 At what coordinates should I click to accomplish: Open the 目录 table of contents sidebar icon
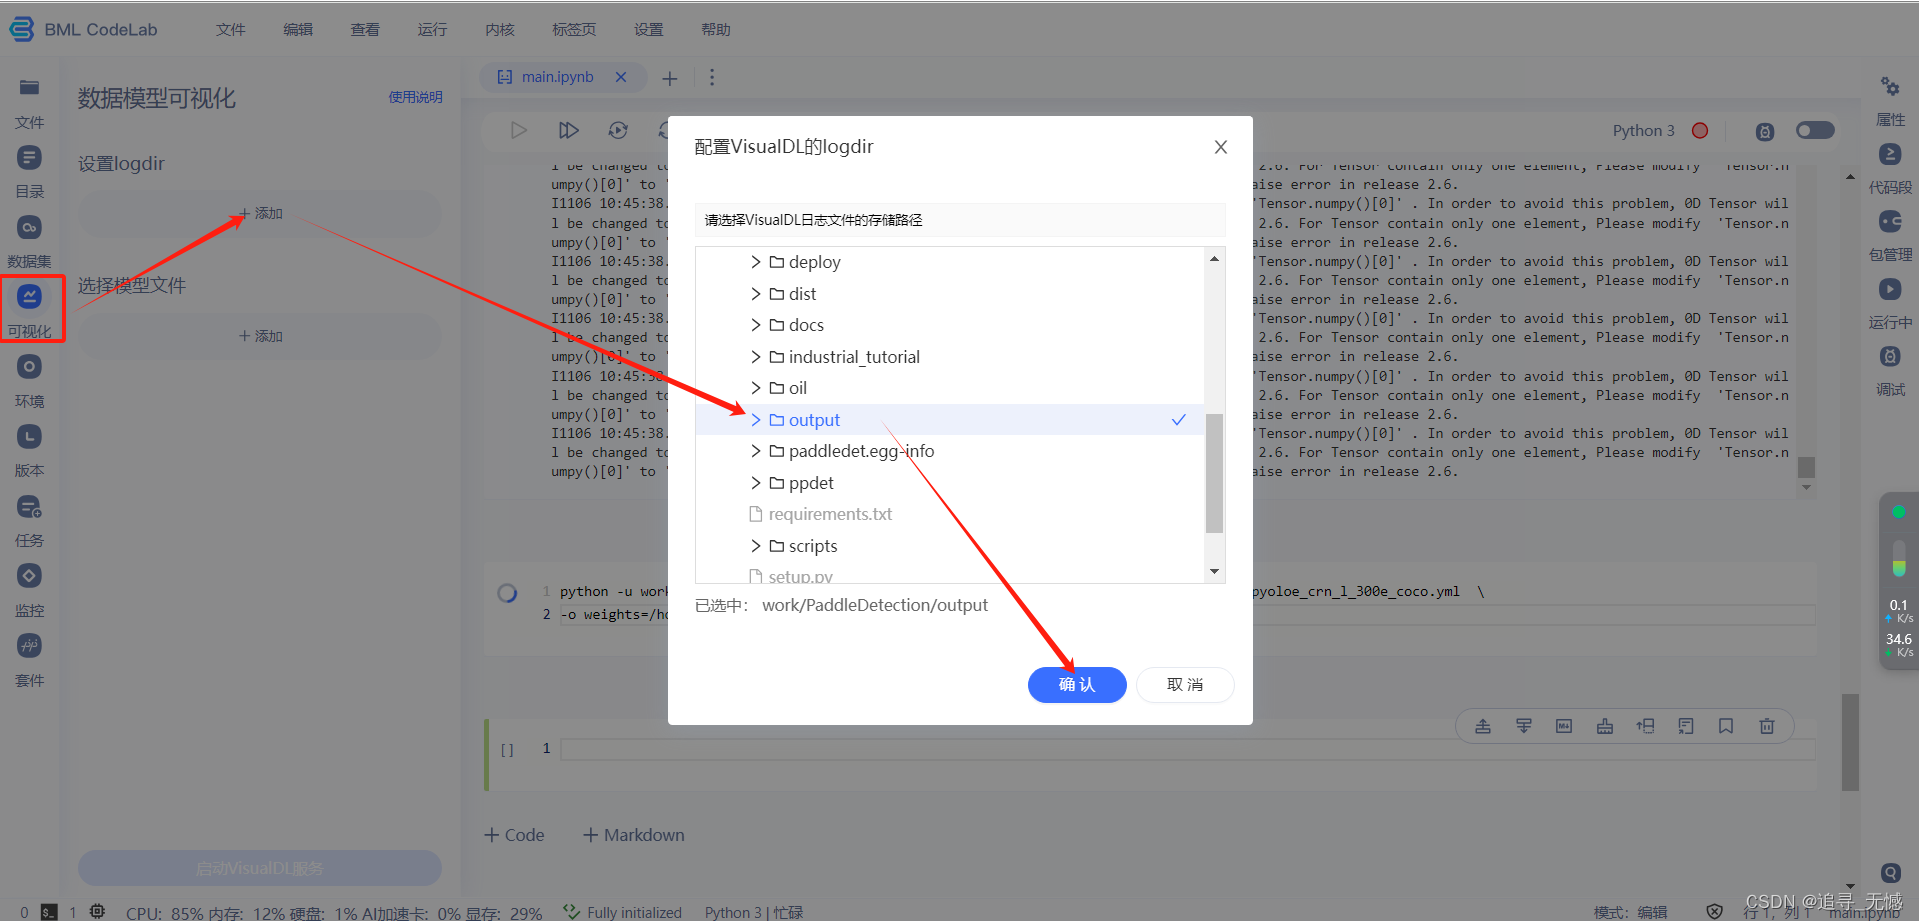coord(29,158)
